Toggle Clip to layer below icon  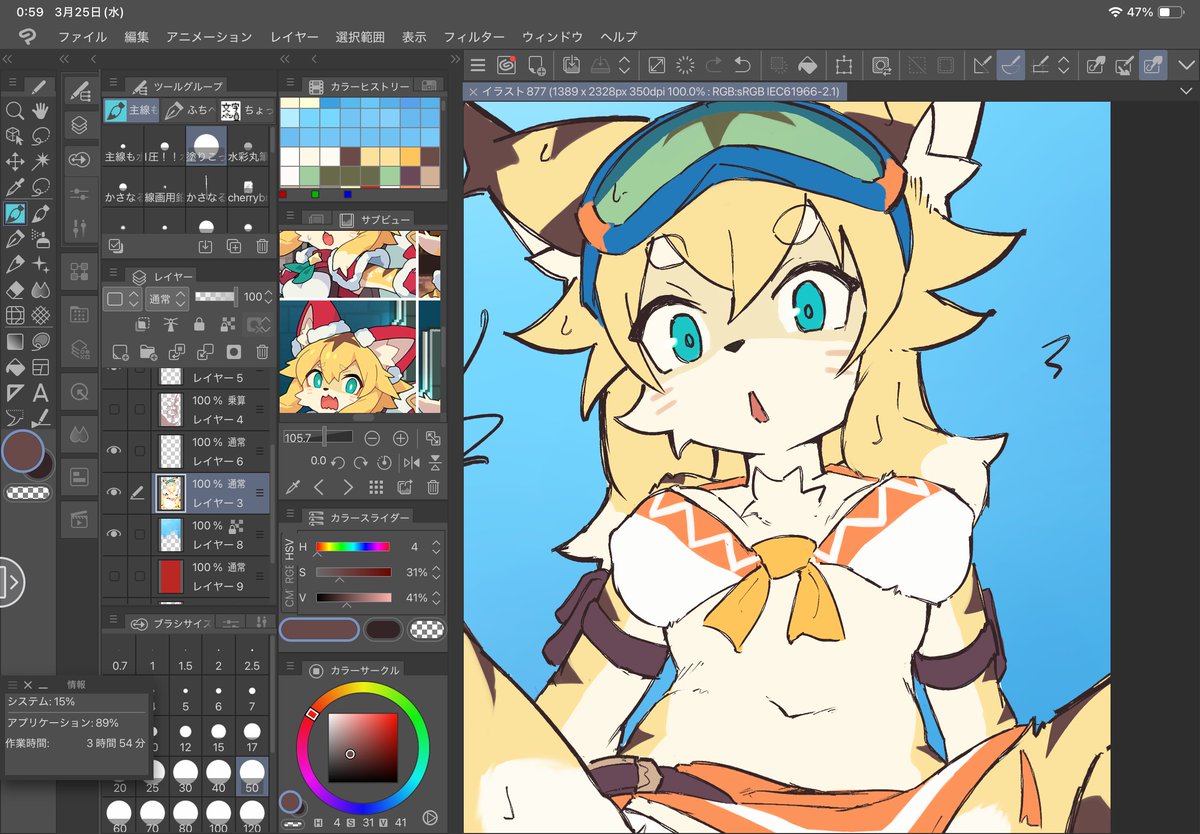pyautogui.click(x=143, y=324)
